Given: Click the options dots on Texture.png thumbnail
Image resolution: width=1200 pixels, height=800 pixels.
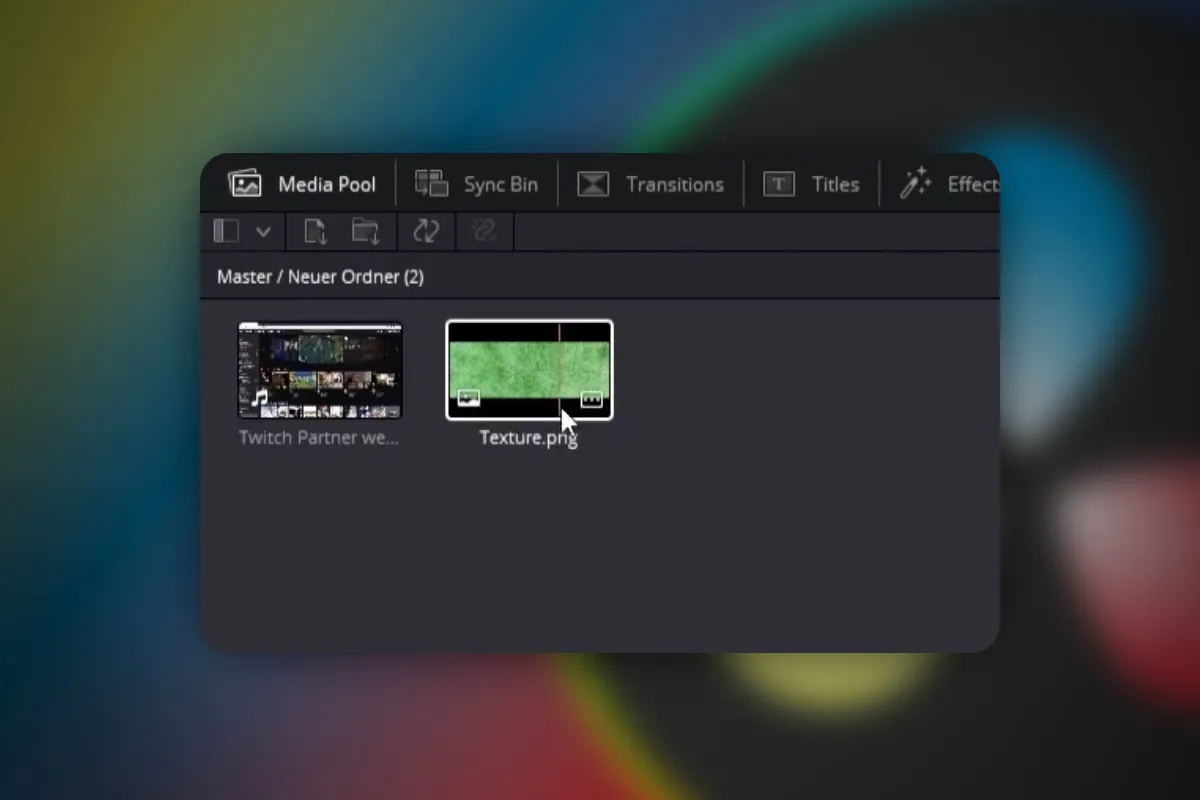Looking at the screenshot, I should click(591, 399).
